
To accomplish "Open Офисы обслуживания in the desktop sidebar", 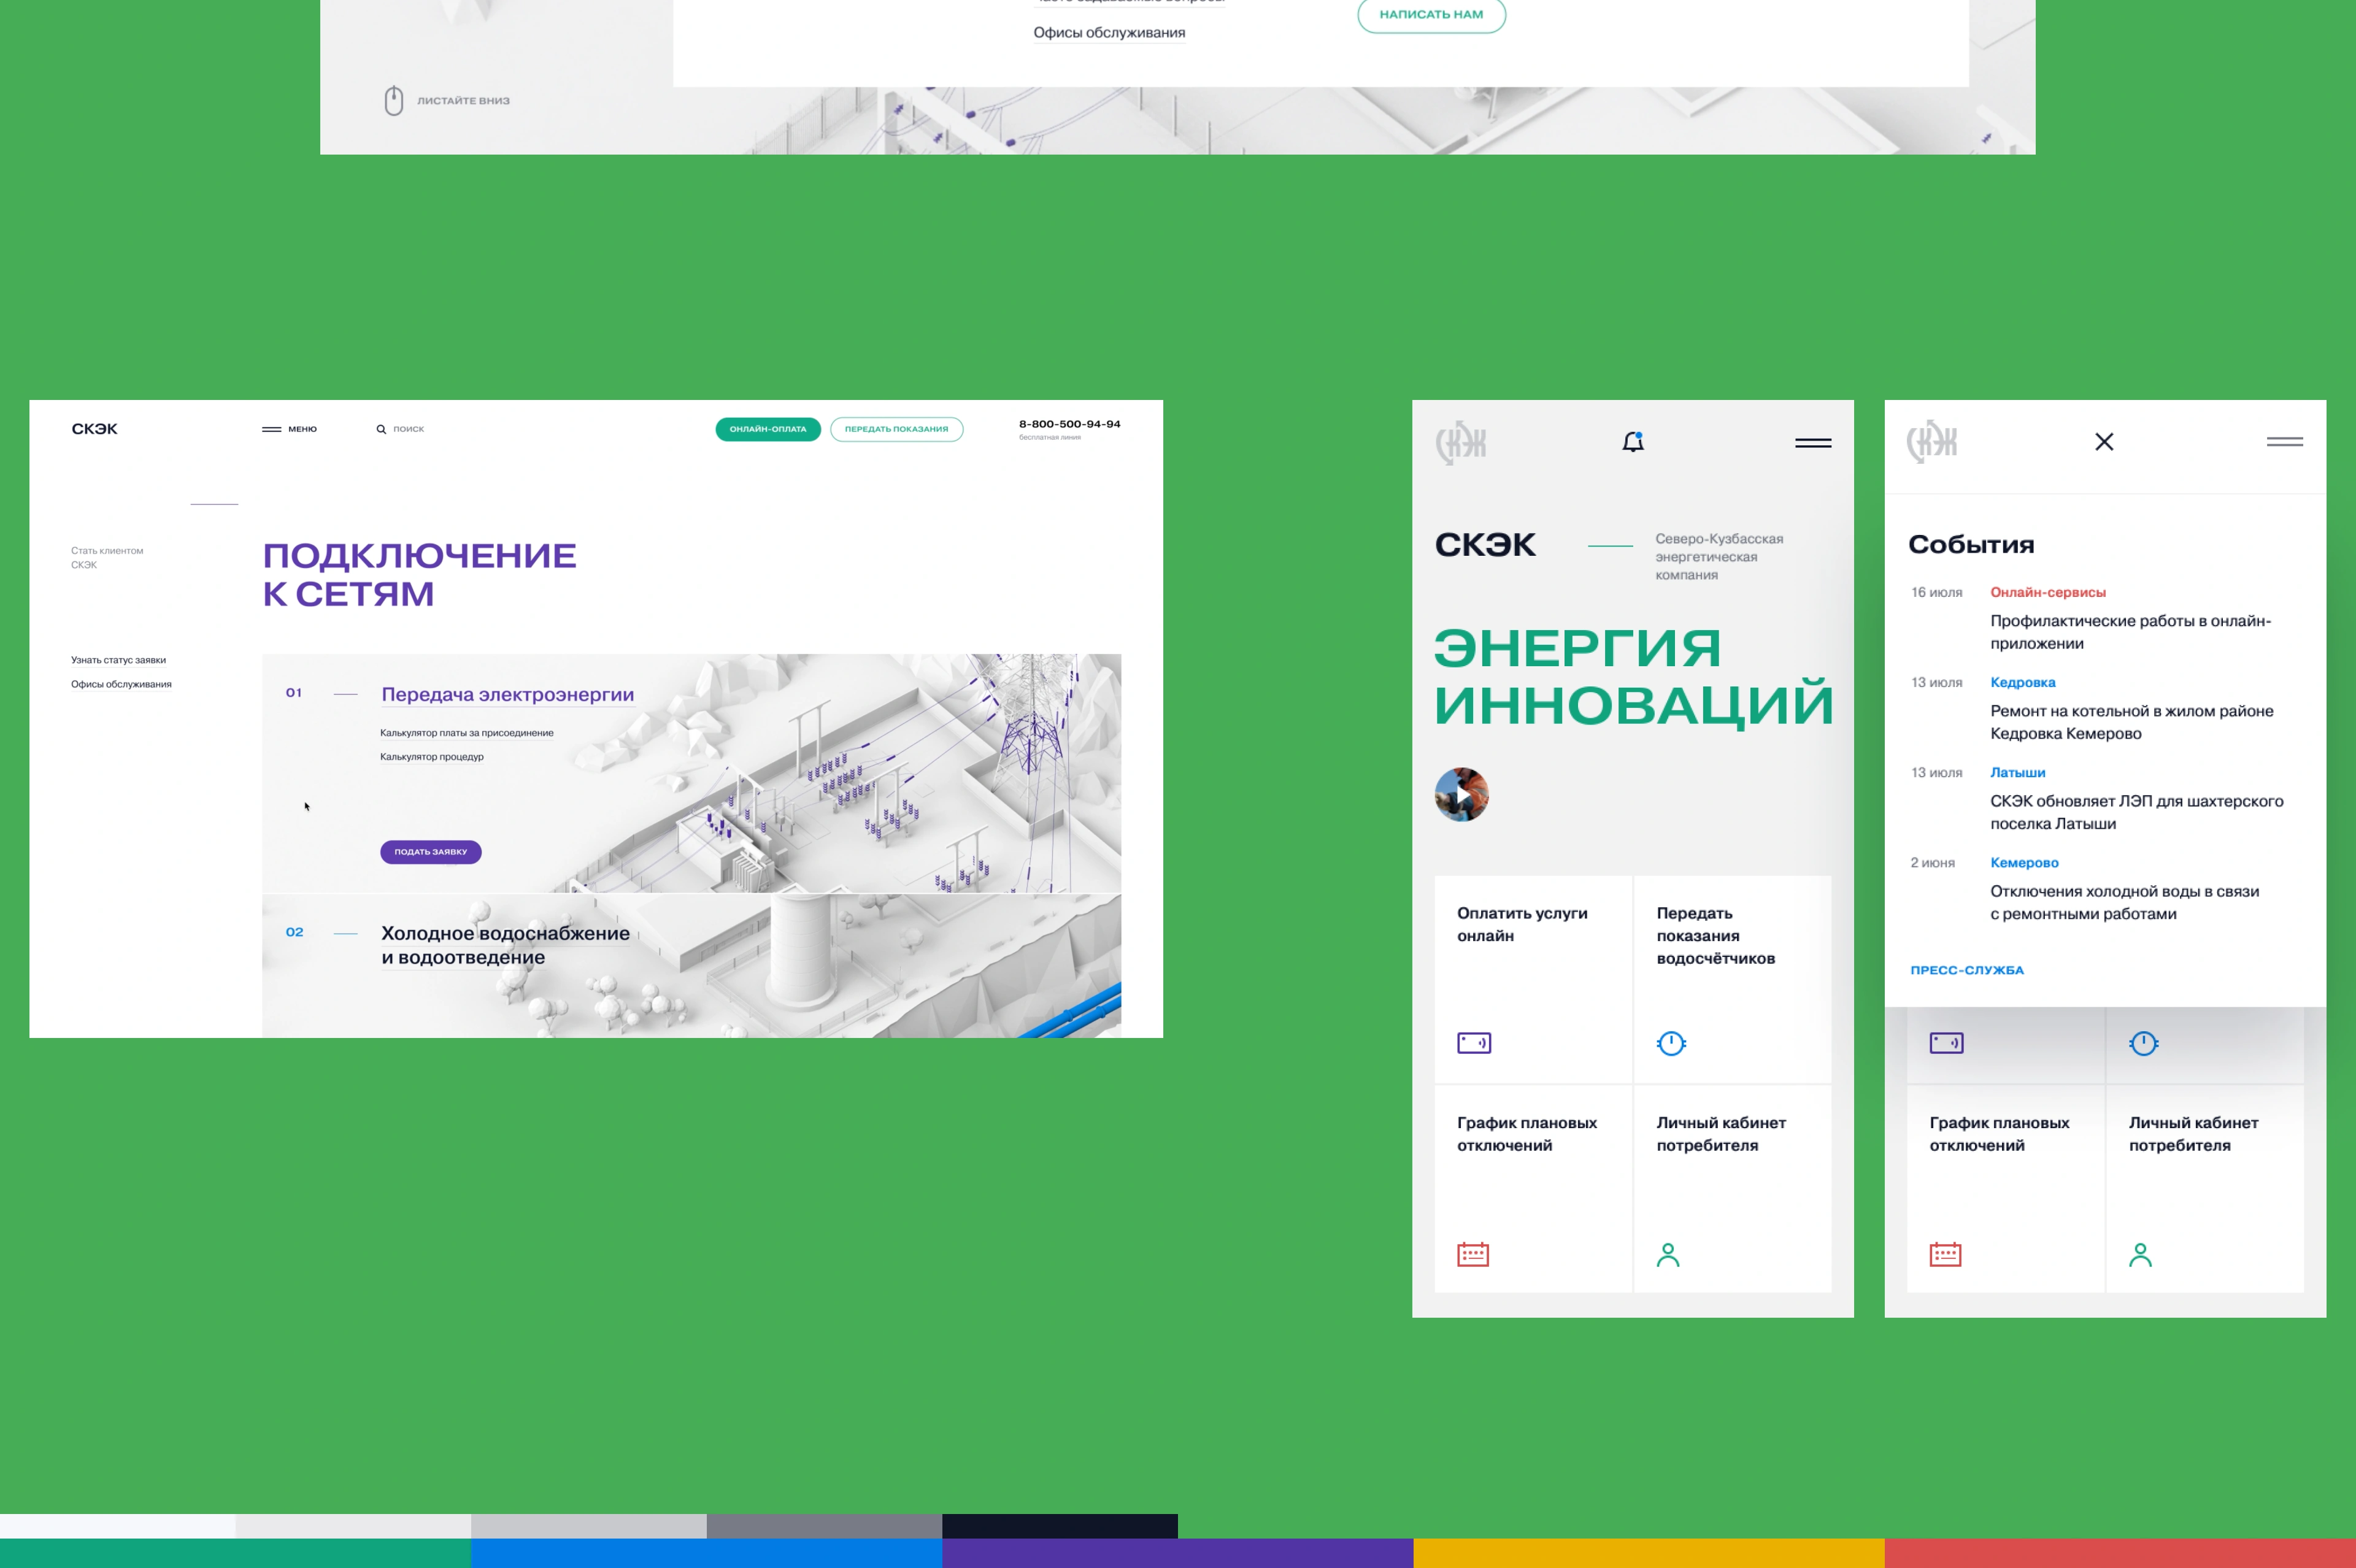I will point(121,684).
